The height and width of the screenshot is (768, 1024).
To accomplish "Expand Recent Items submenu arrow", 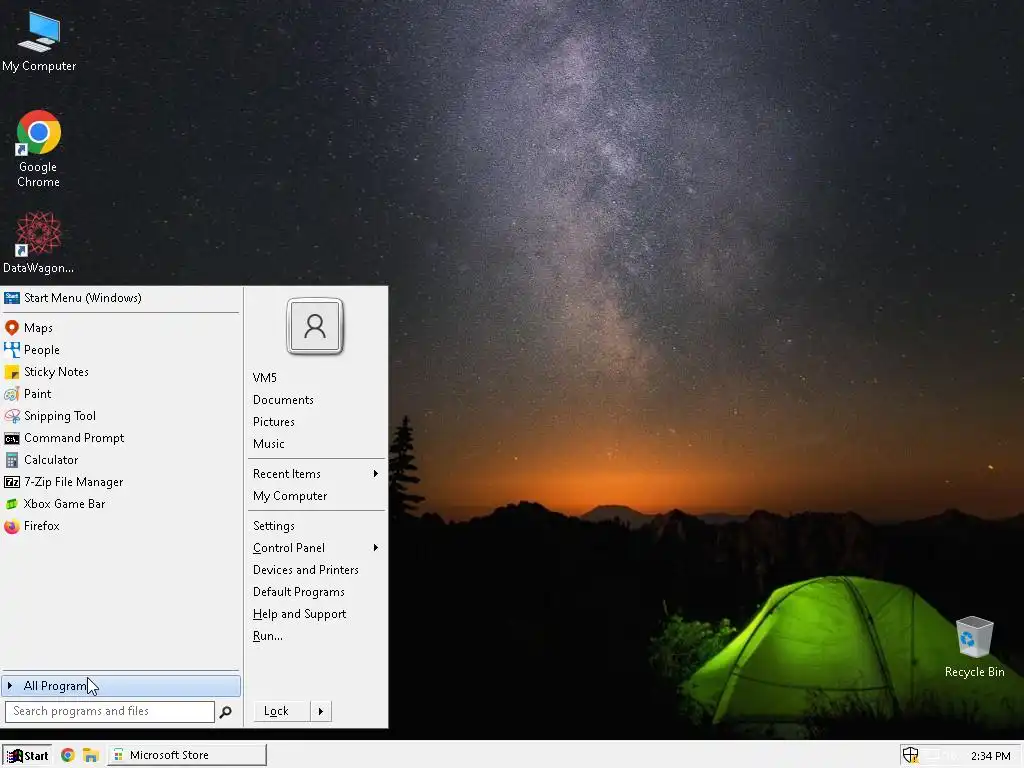I will pos(376,473).
